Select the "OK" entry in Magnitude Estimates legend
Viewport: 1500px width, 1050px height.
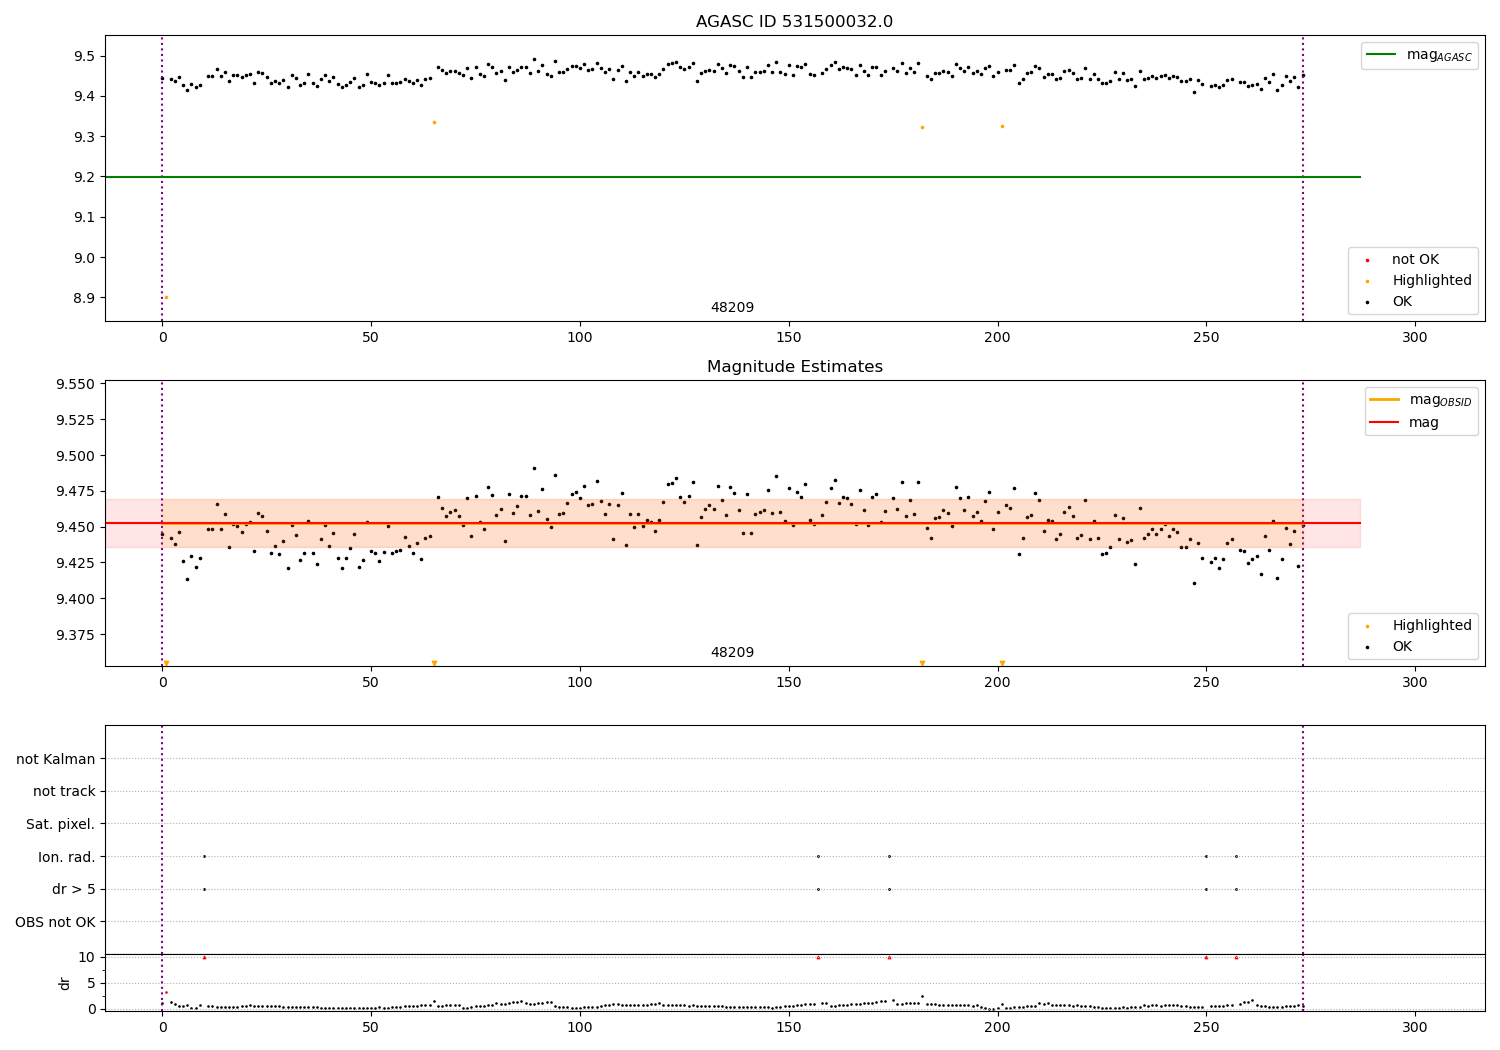[1391, 647]
